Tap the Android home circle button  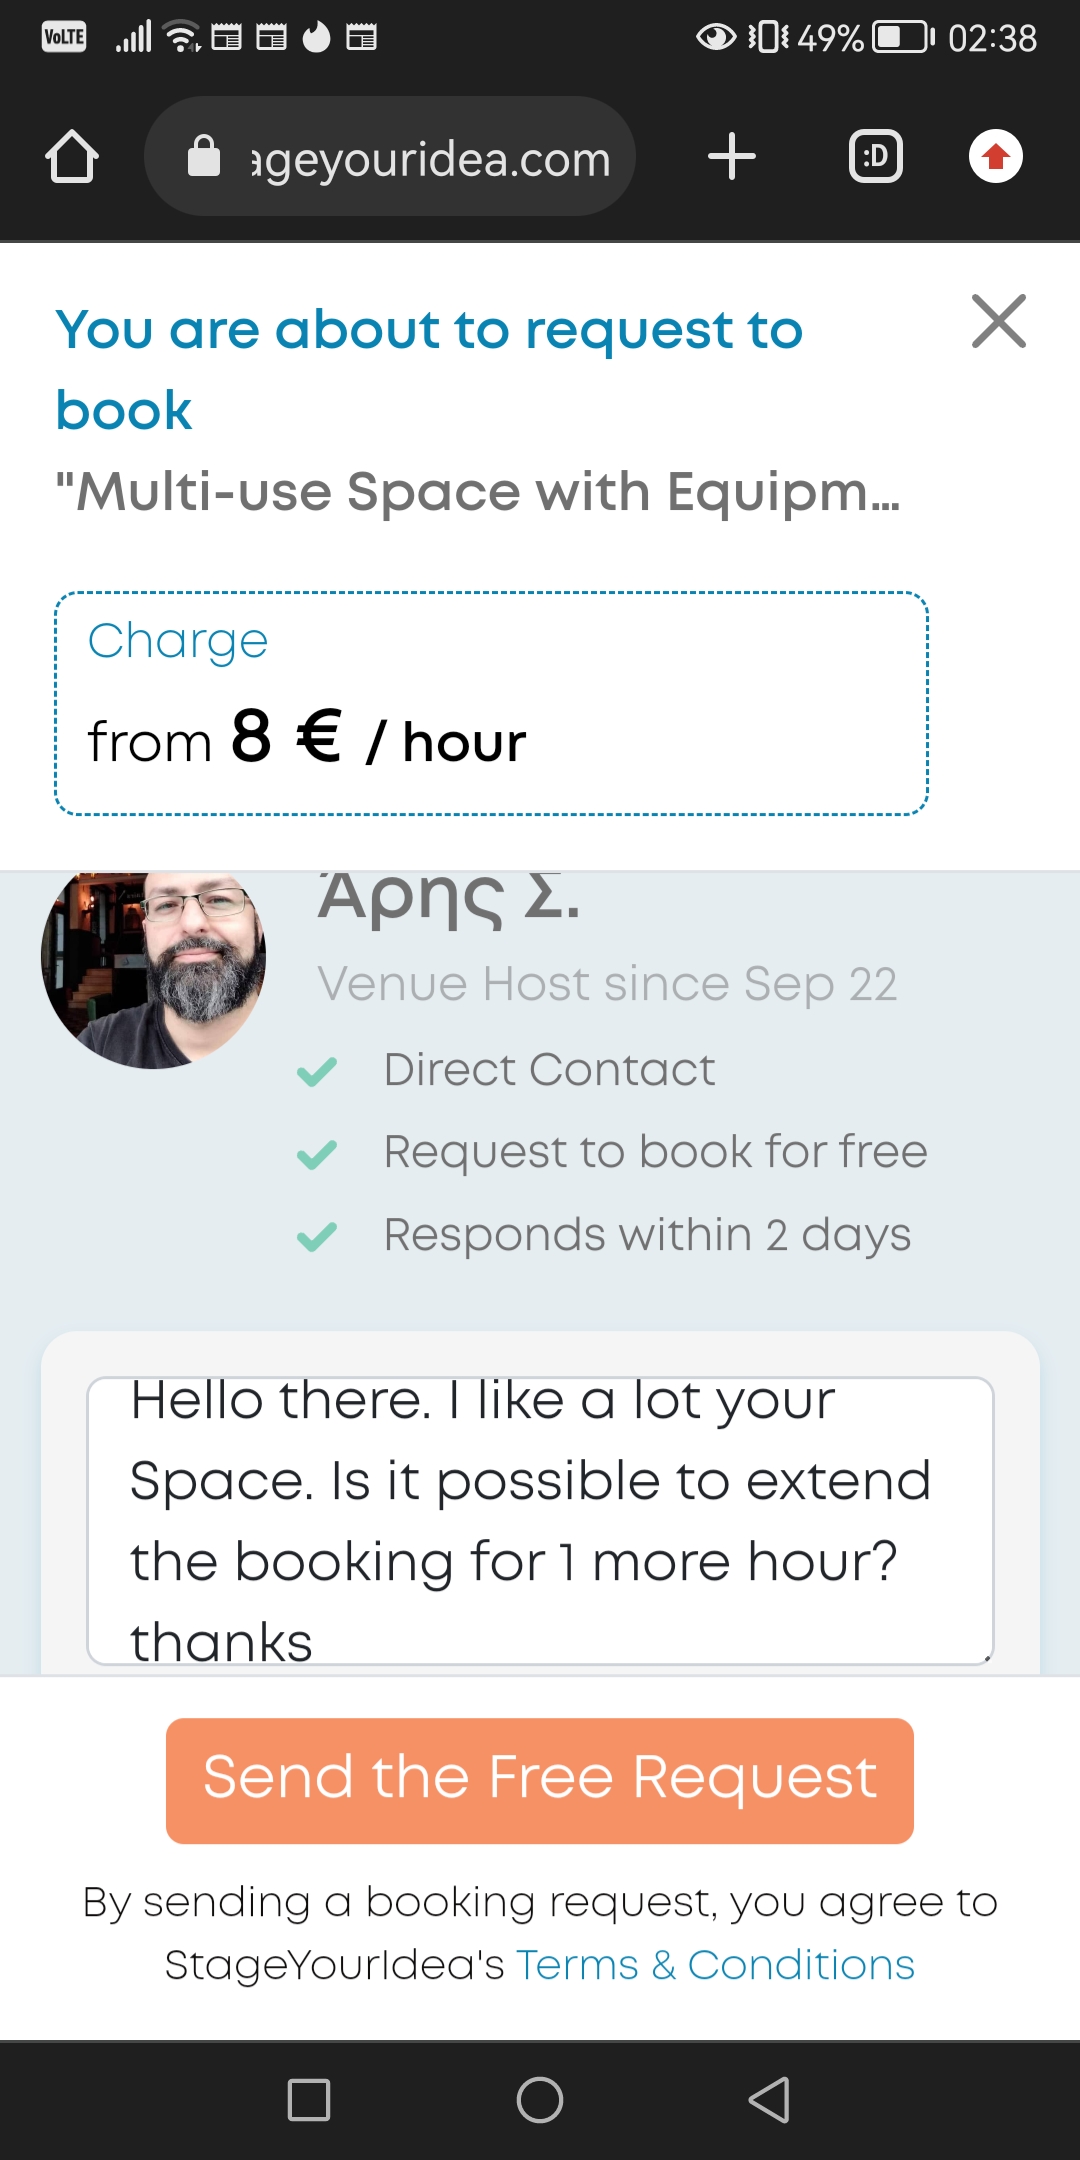tap(540, 2099)
